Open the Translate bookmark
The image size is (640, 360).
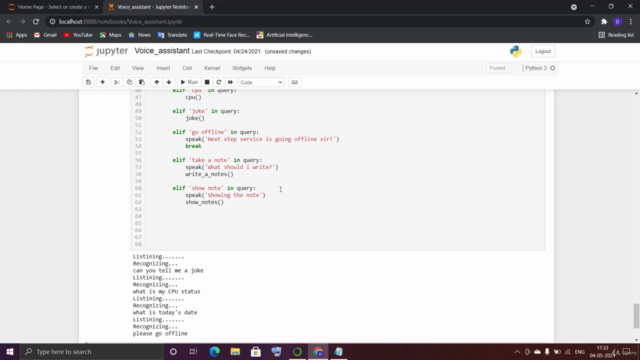pyautogui.click(x=172, y=35)
